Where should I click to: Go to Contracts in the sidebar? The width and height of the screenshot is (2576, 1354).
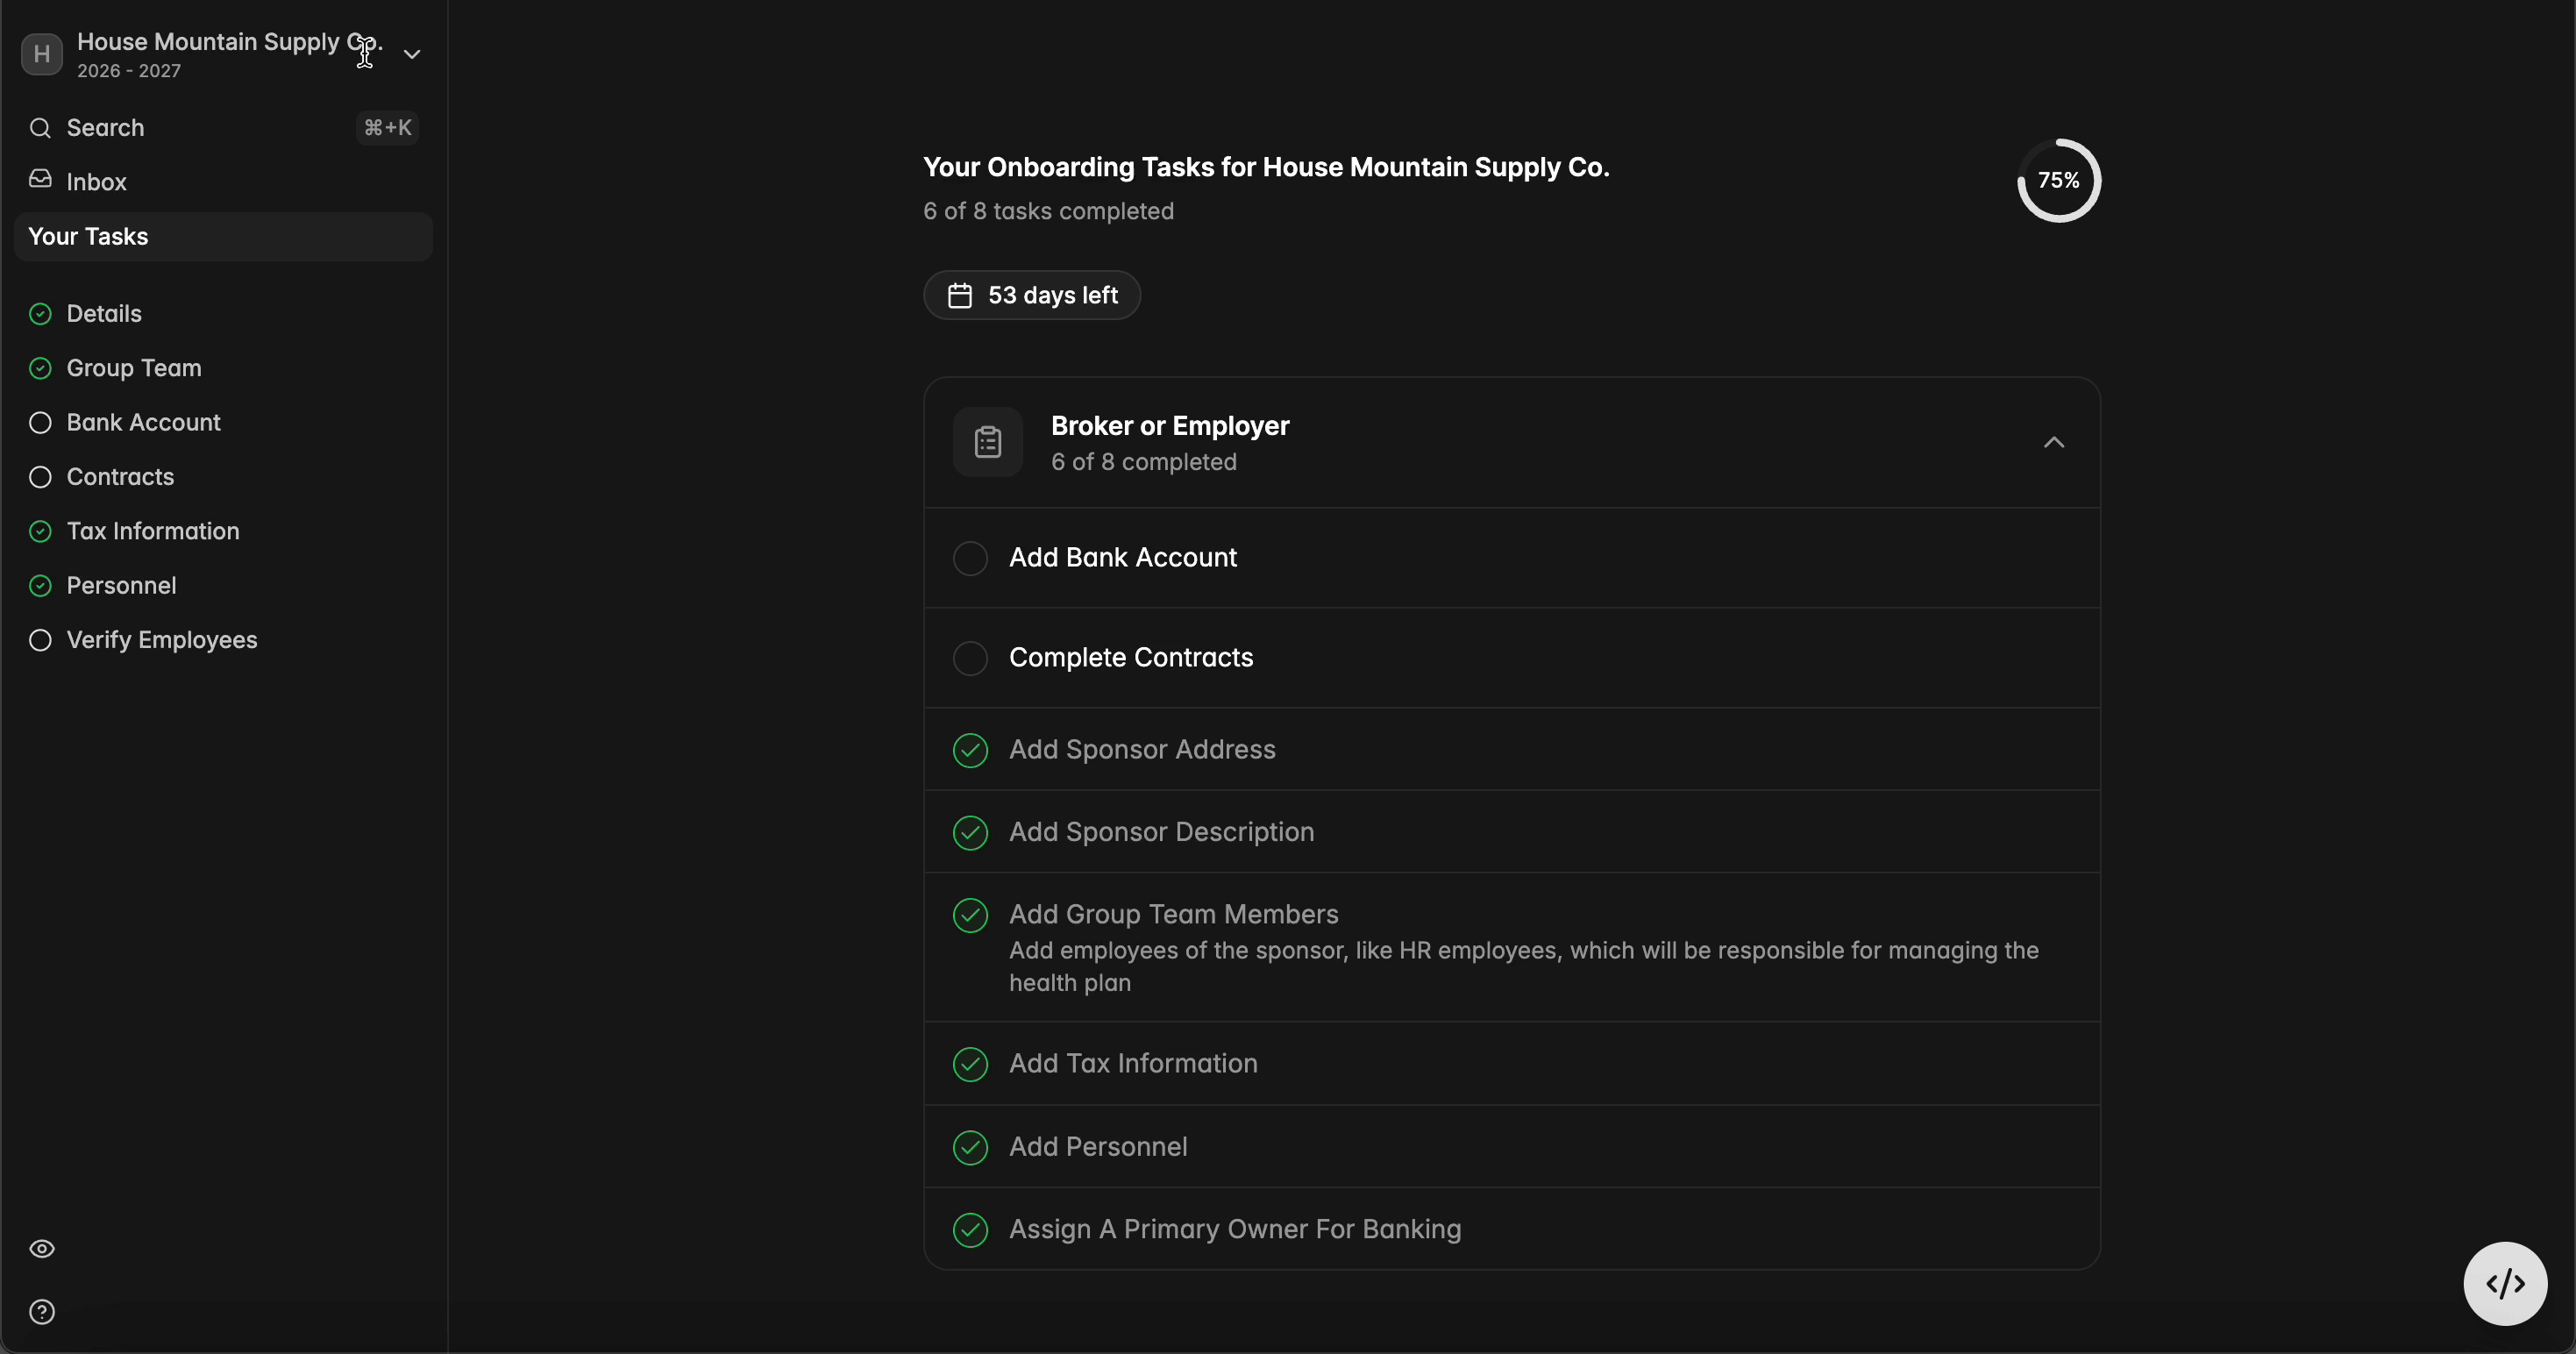(x=120, y=477)
